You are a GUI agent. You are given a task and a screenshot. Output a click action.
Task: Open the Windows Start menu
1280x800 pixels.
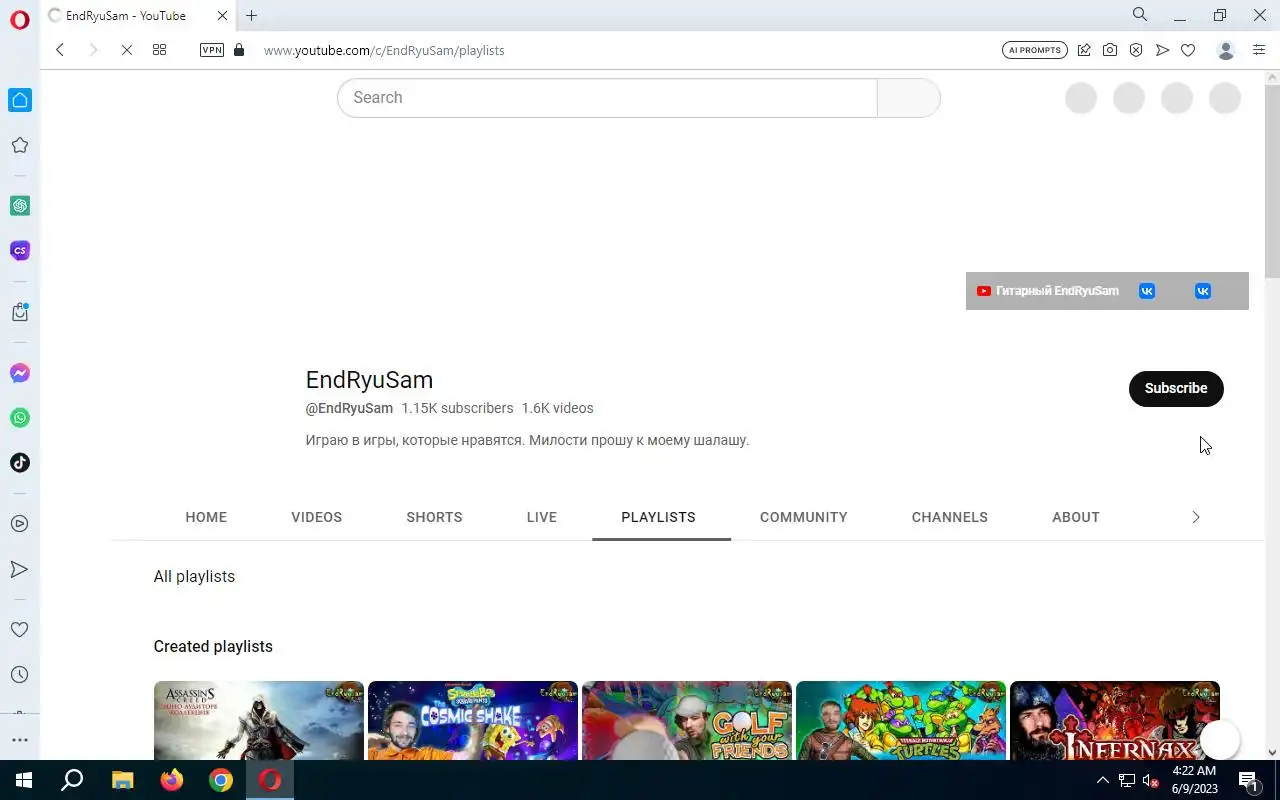click(24, 780)
